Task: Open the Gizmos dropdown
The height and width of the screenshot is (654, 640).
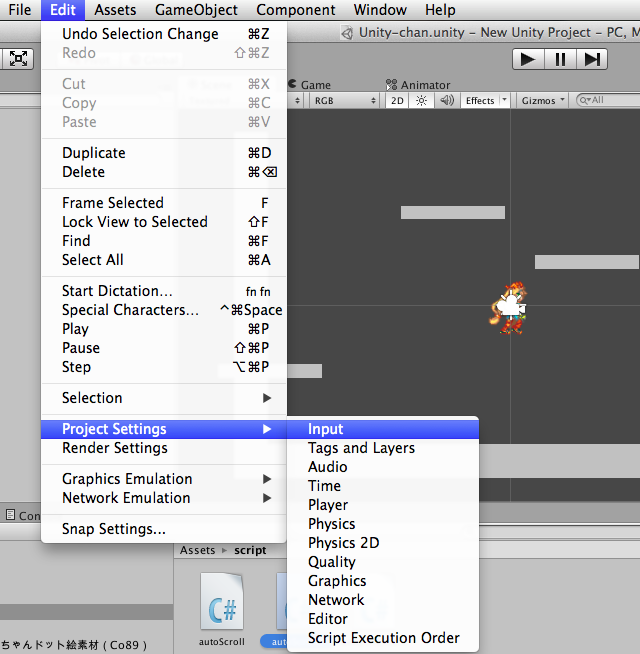Action: coord(543,101)
